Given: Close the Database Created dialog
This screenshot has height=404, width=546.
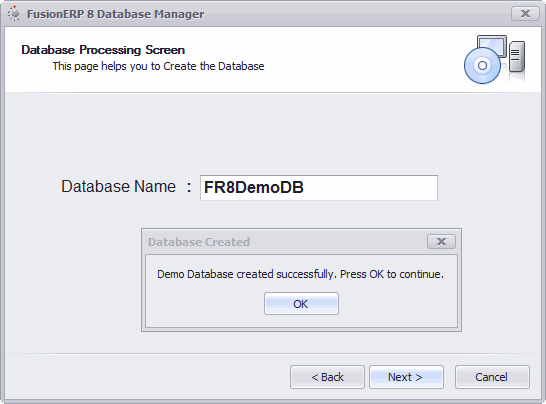Looking at the screenshot, I should pyautogui.click(x=441, y=241).
